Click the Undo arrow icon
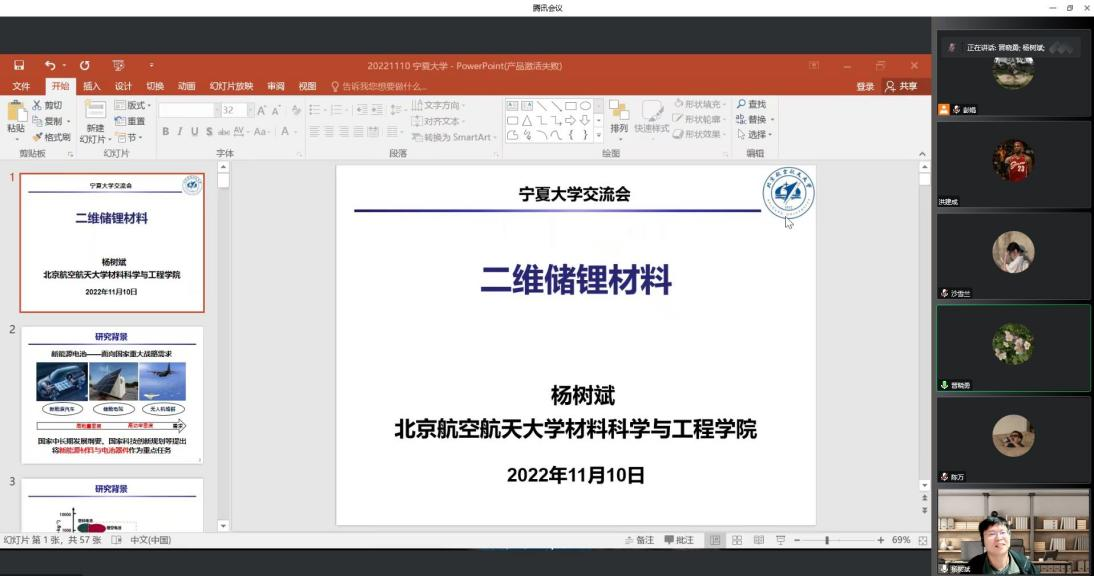Screen dimensions: 1094x576 point(50,66)
